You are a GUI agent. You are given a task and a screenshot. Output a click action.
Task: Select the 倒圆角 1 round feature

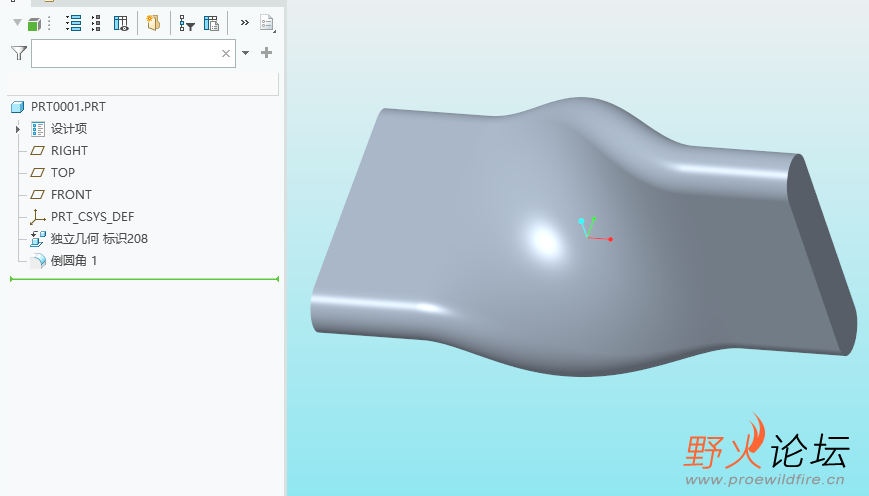point(74,260)
